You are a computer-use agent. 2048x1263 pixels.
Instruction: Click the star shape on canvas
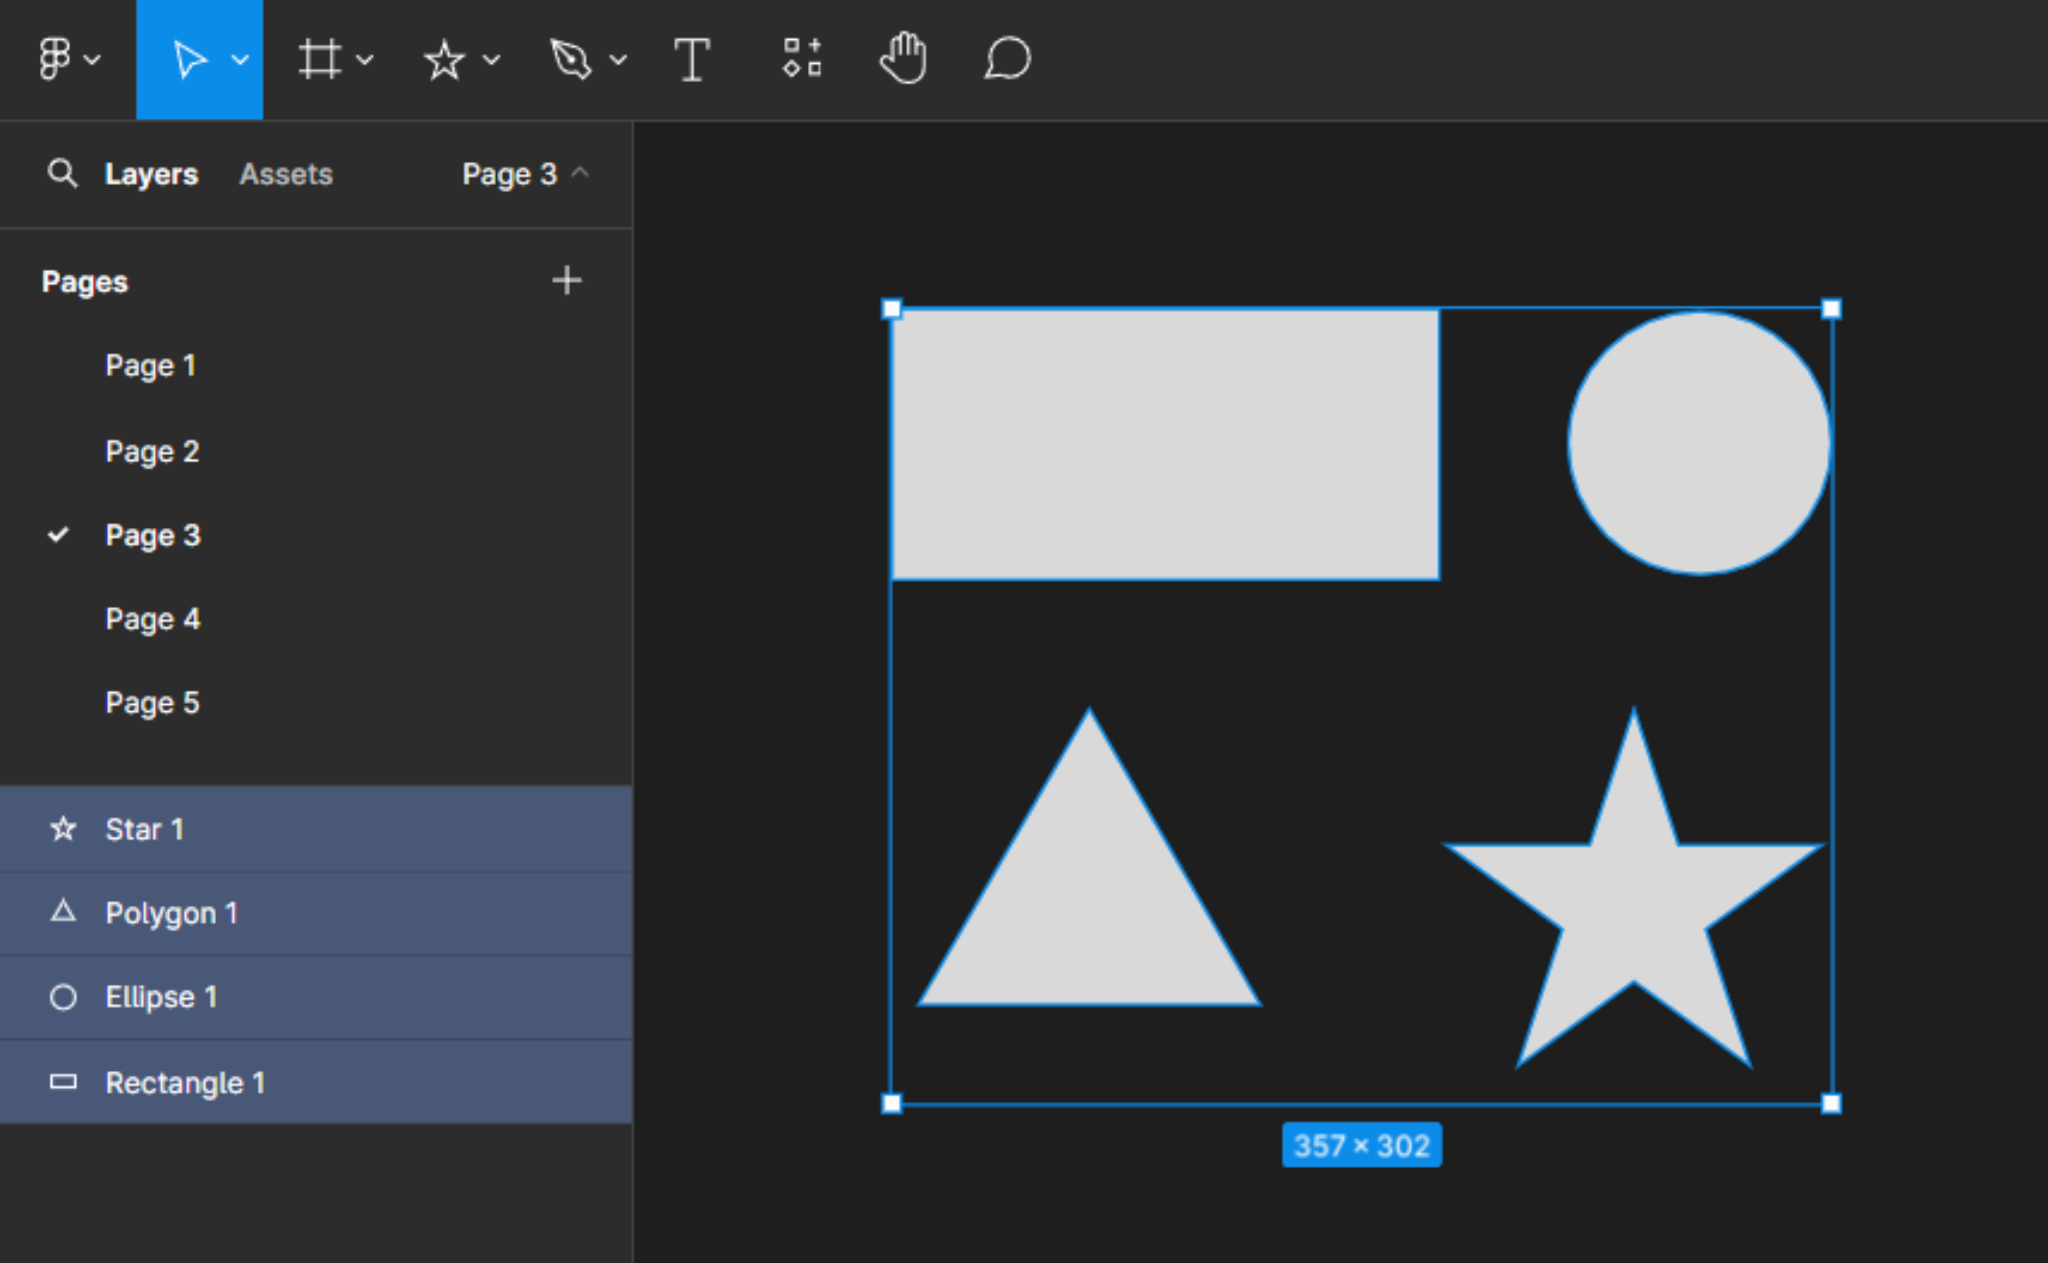pyautogui.click(x=1633, y=900)
